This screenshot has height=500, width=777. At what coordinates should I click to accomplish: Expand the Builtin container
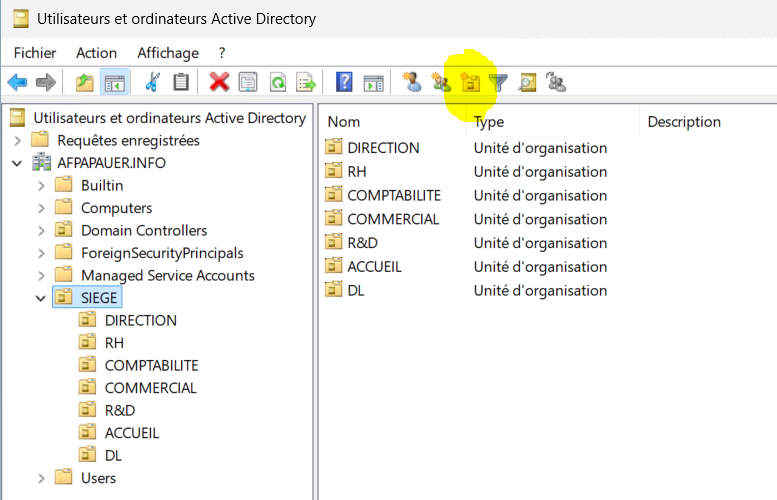[x=40, y=185]
